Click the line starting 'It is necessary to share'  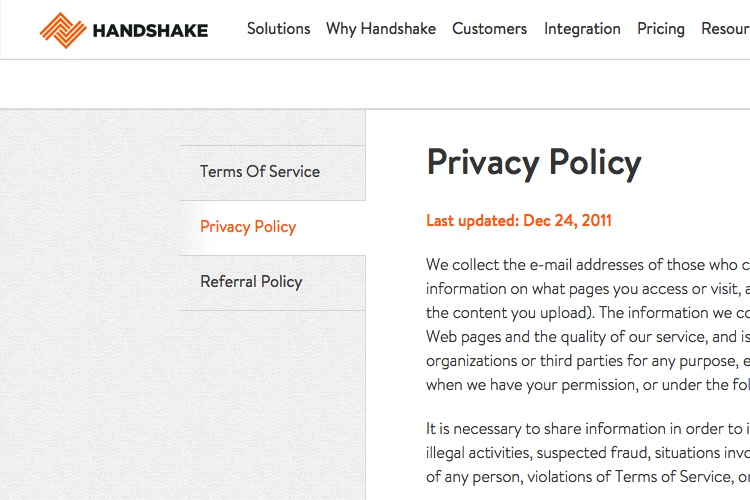588,429
